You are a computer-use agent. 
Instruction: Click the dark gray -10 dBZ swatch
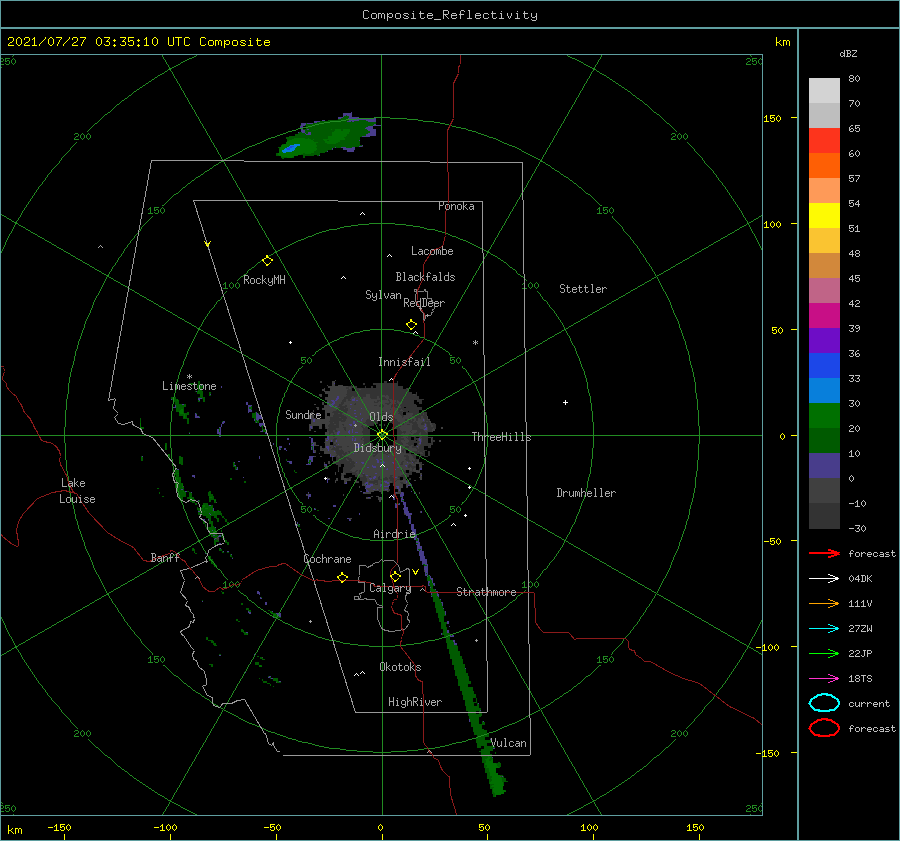[x=824, y=516]
